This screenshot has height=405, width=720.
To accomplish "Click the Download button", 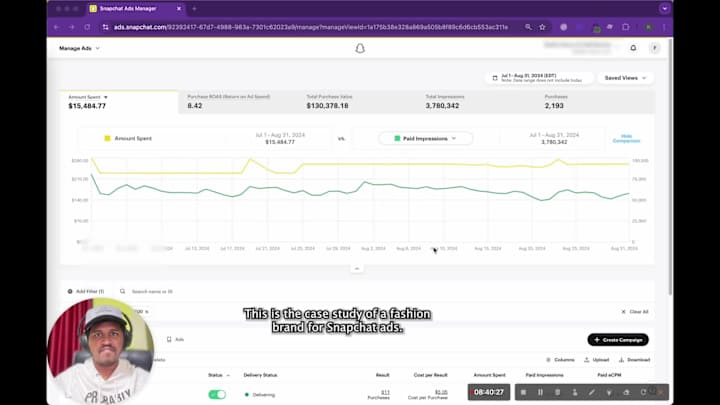I will pos(635,360).
